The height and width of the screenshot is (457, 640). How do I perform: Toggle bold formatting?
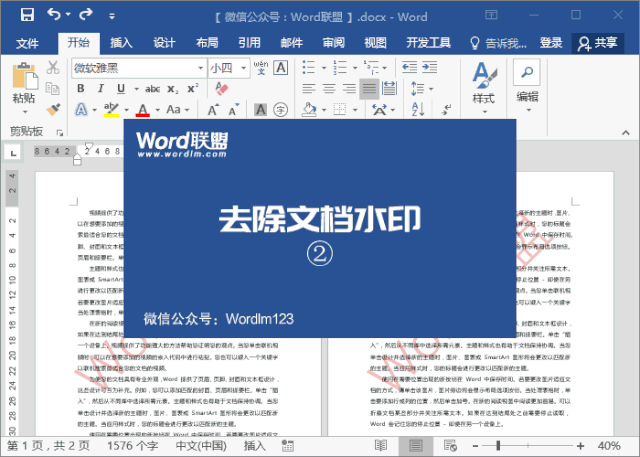tap(81, 89)
